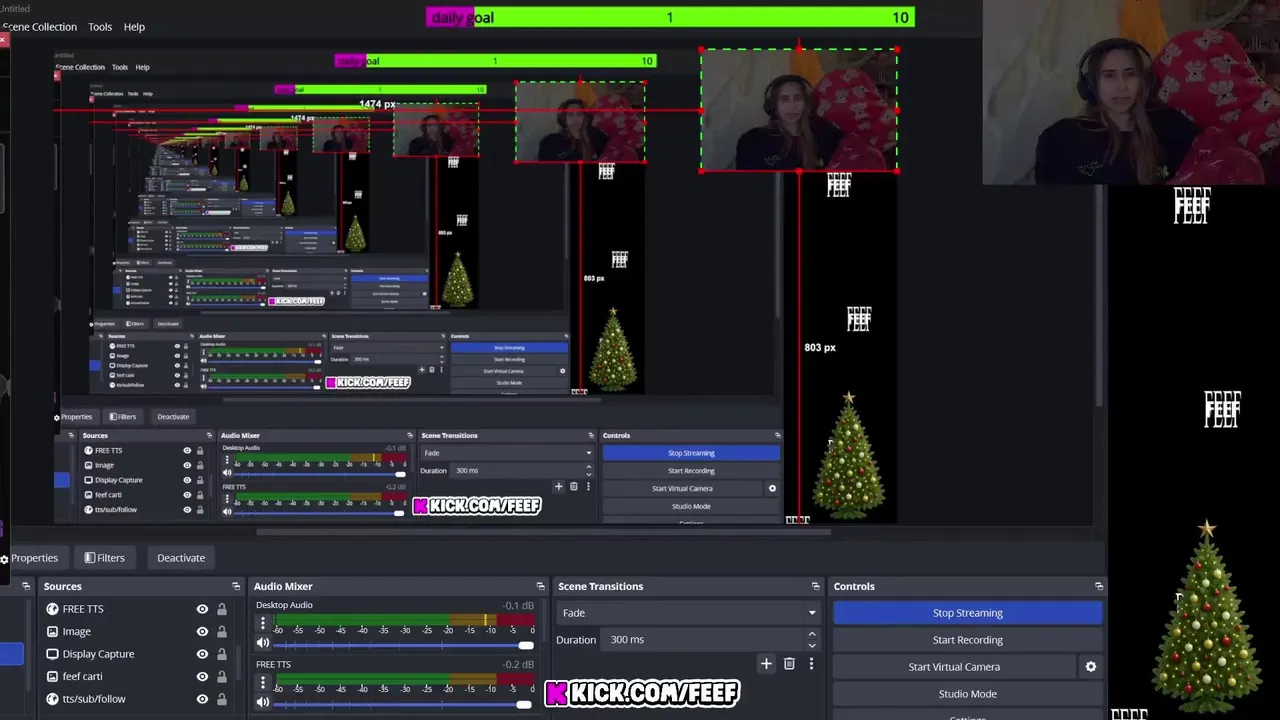Decrease transition duration with down arrow
Image resolution: width=1280 pixels, height=720 pixels.
(812, 645)
